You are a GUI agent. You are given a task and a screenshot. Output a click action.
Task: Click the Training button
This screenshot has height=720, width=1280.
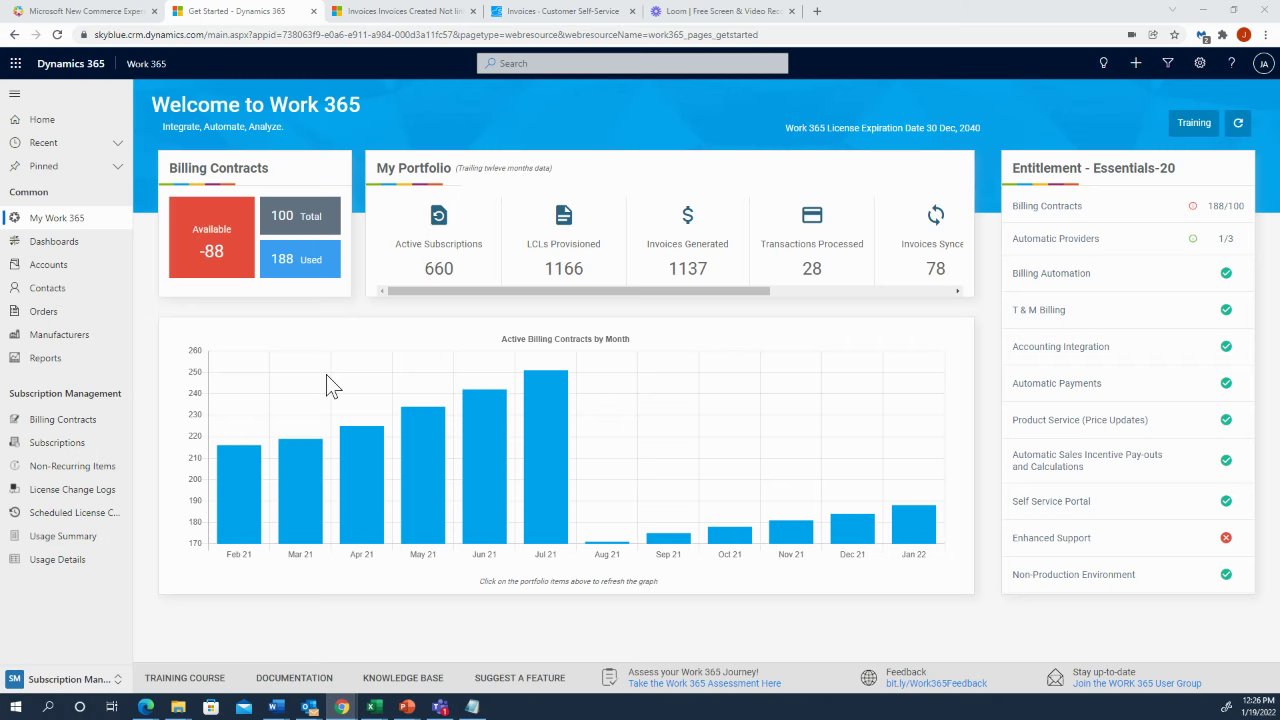[x=1194, y=123]
